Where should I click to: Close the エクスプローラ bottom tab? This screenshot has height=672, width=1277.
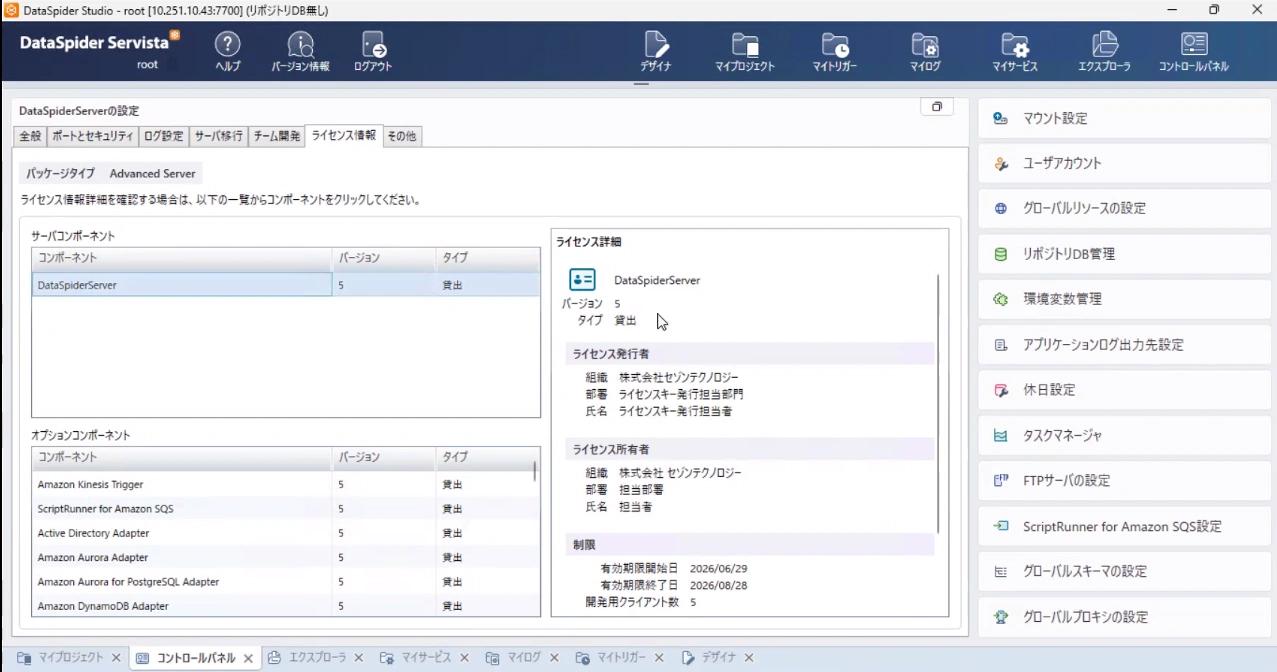(360, 658)
